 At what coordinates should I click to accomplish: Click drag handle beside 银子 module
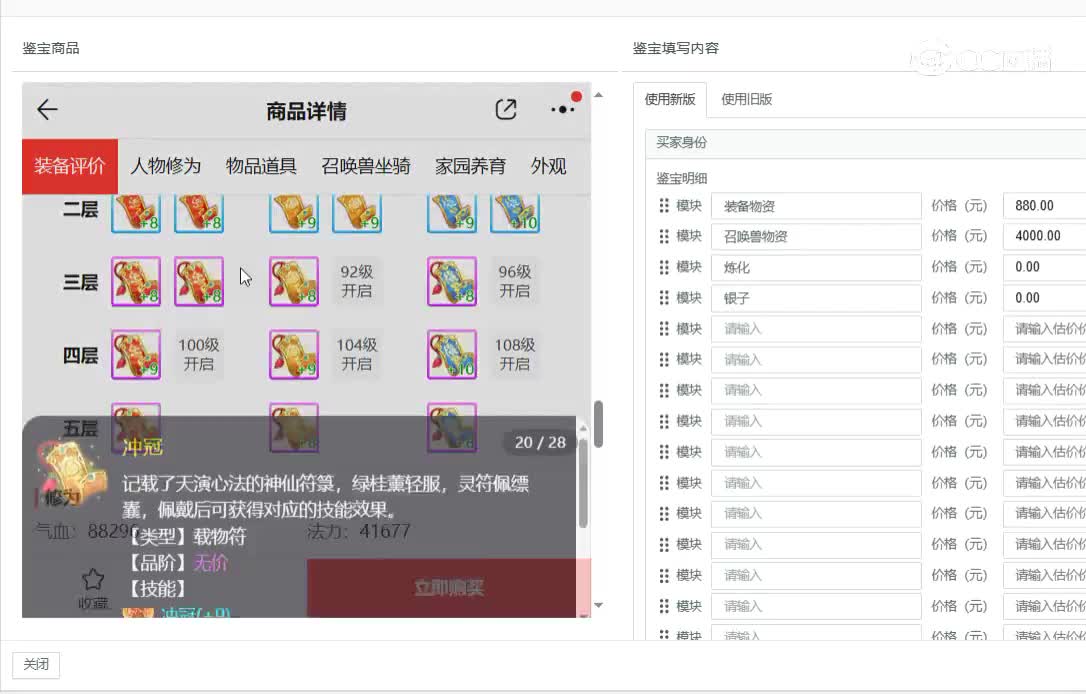point(664,298)
